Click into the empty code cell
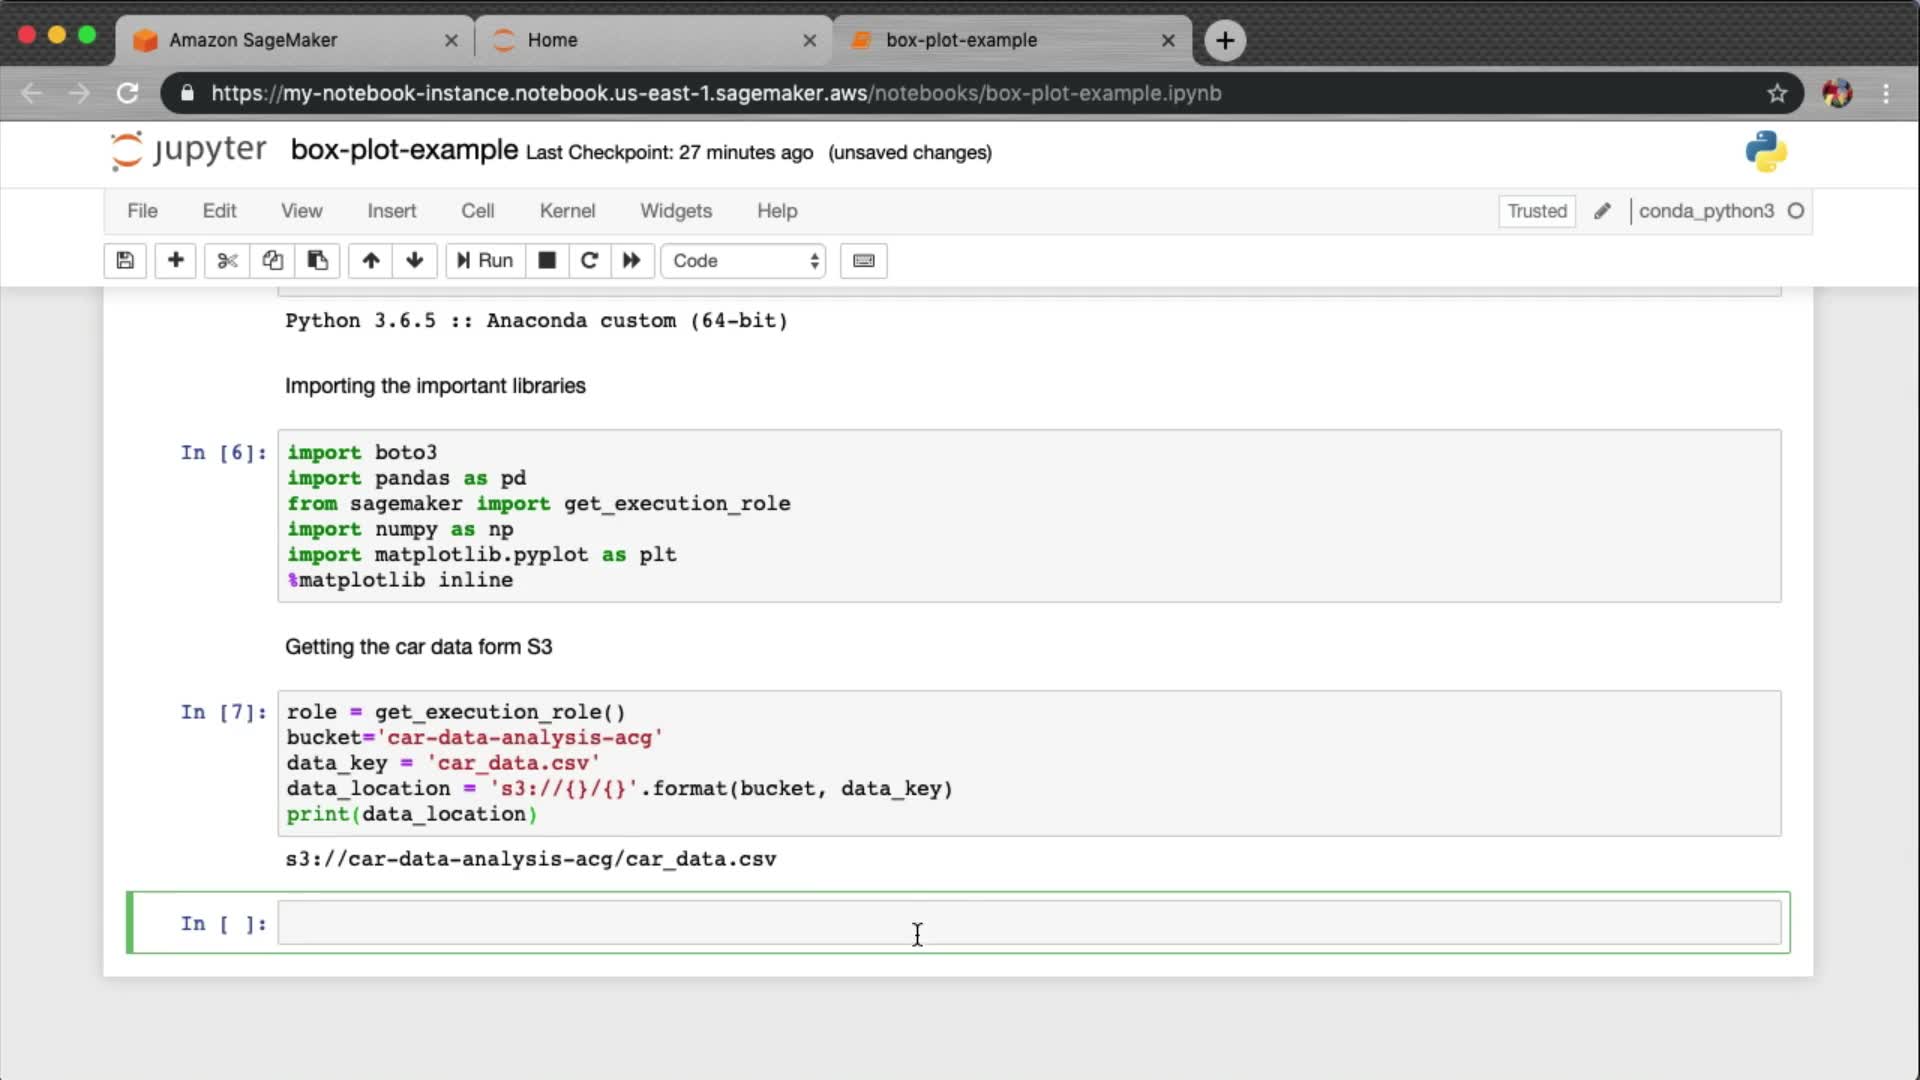The height and width of the screenshot is (1080, 1920). [1028, 923]
